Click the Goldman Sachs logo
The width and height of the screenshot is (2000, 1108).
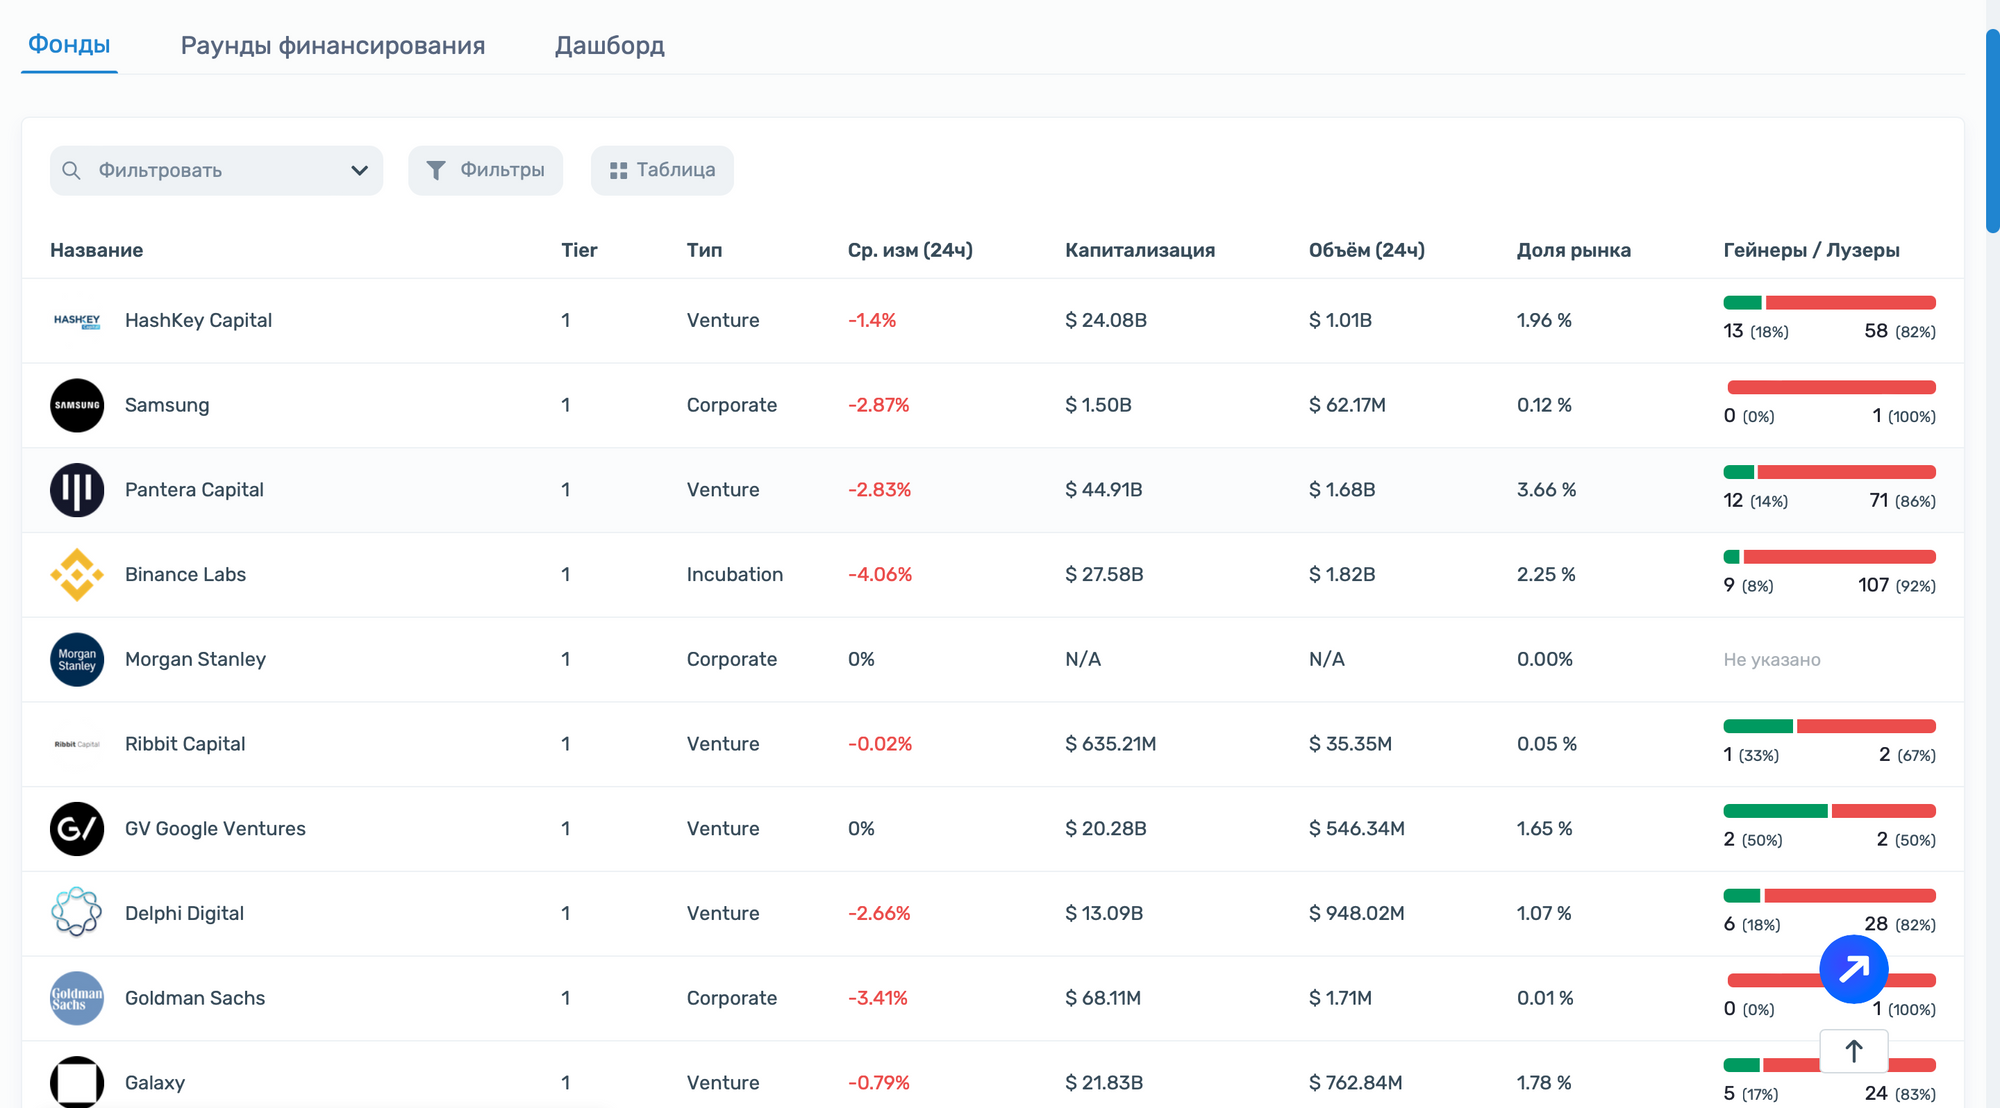coord(77,998)
